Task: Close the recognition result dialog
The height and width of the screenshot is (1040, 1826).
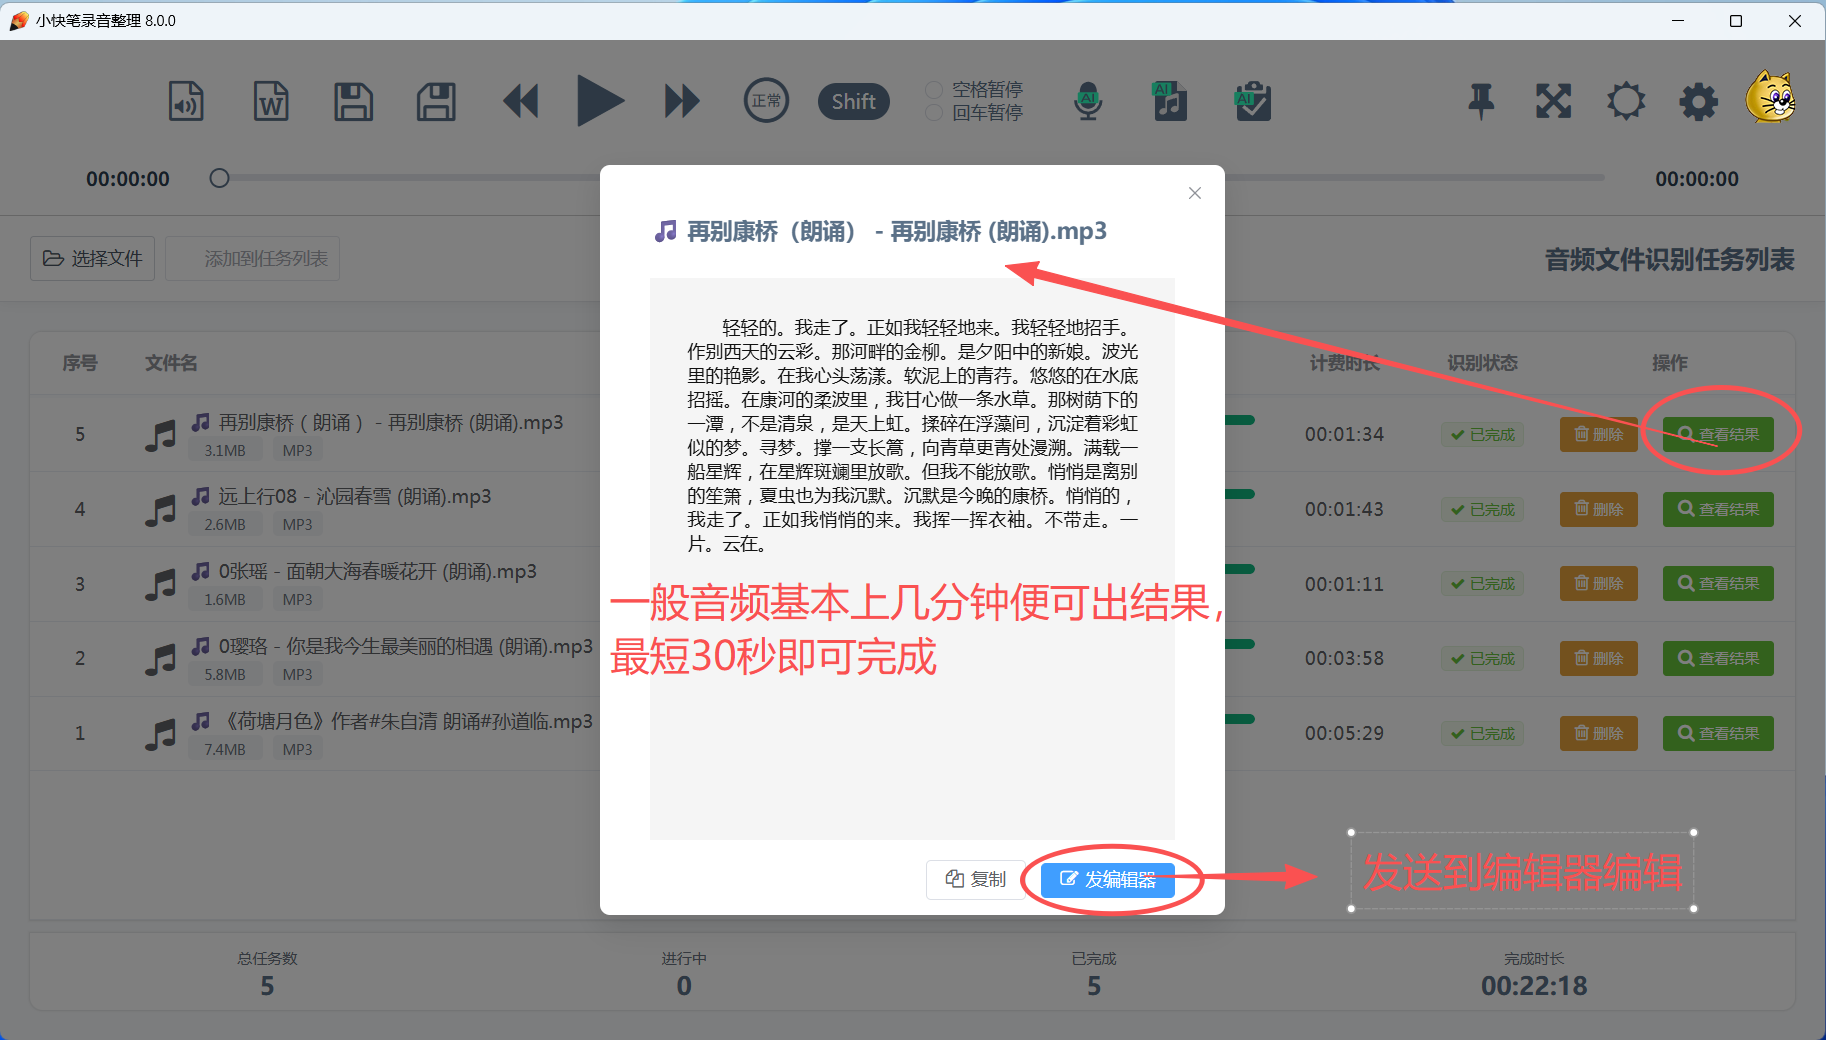Action: point(1194,193)
